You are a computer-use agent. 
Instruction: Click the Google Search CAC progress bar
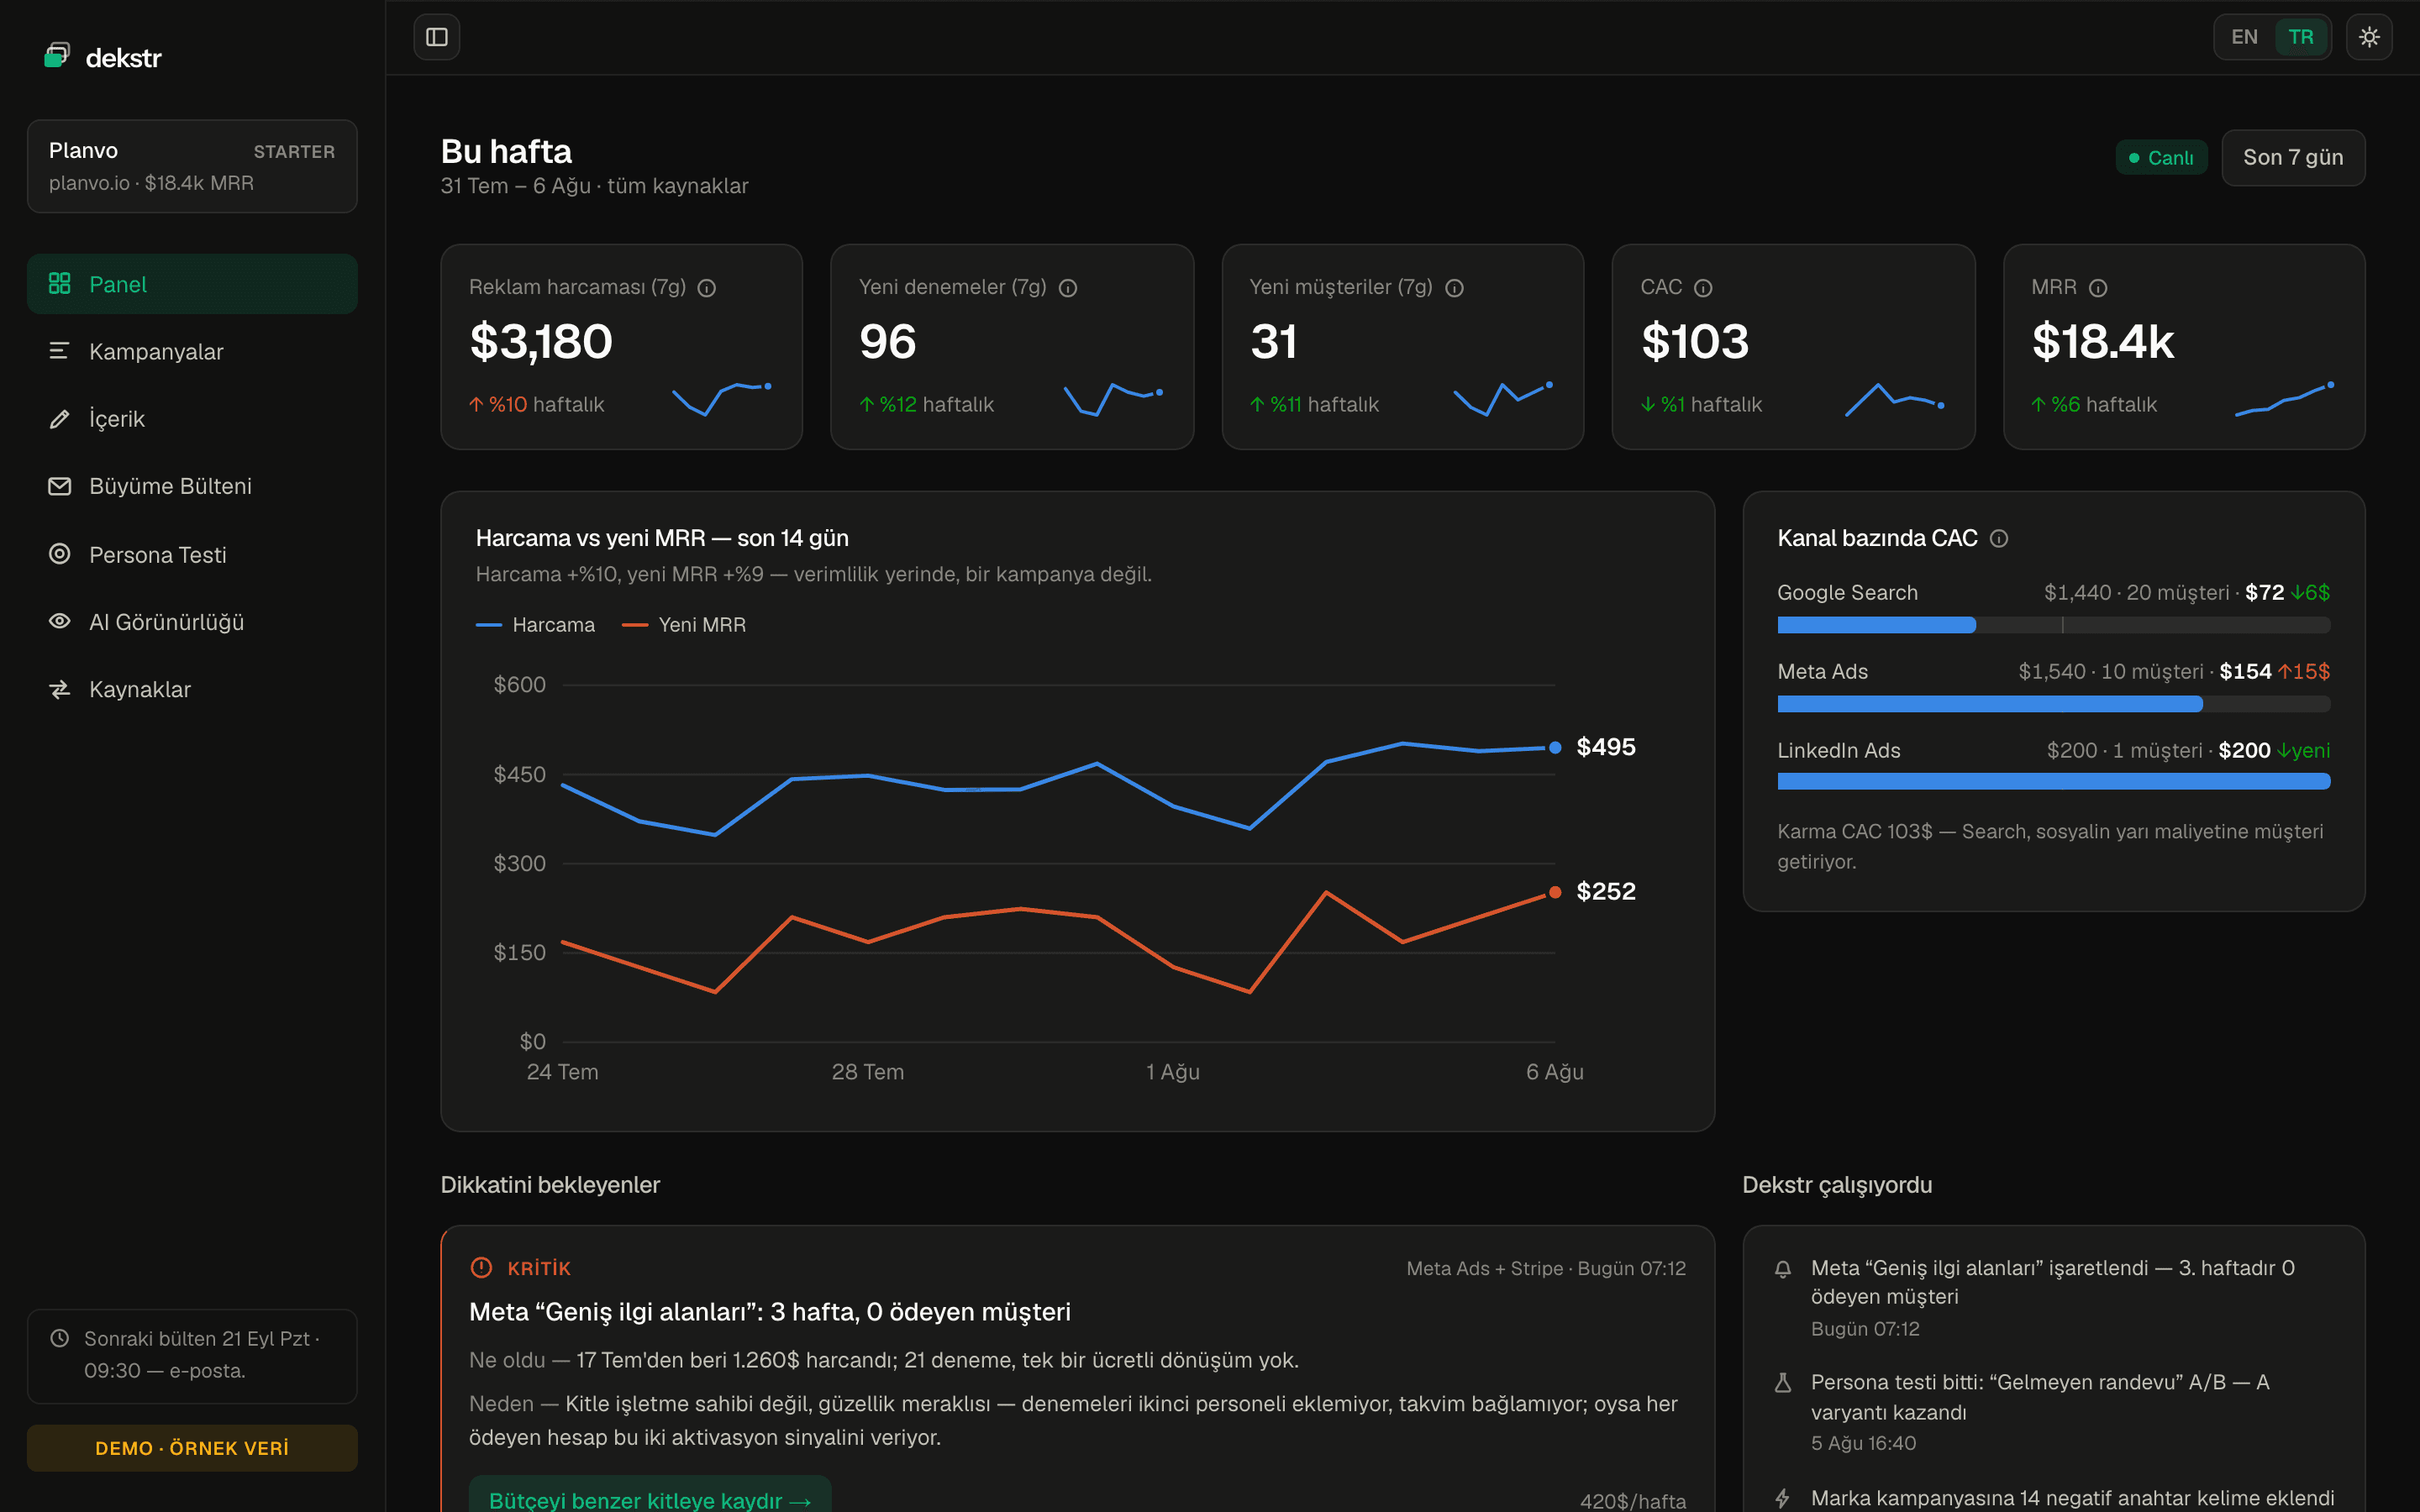coord(2053,625)
